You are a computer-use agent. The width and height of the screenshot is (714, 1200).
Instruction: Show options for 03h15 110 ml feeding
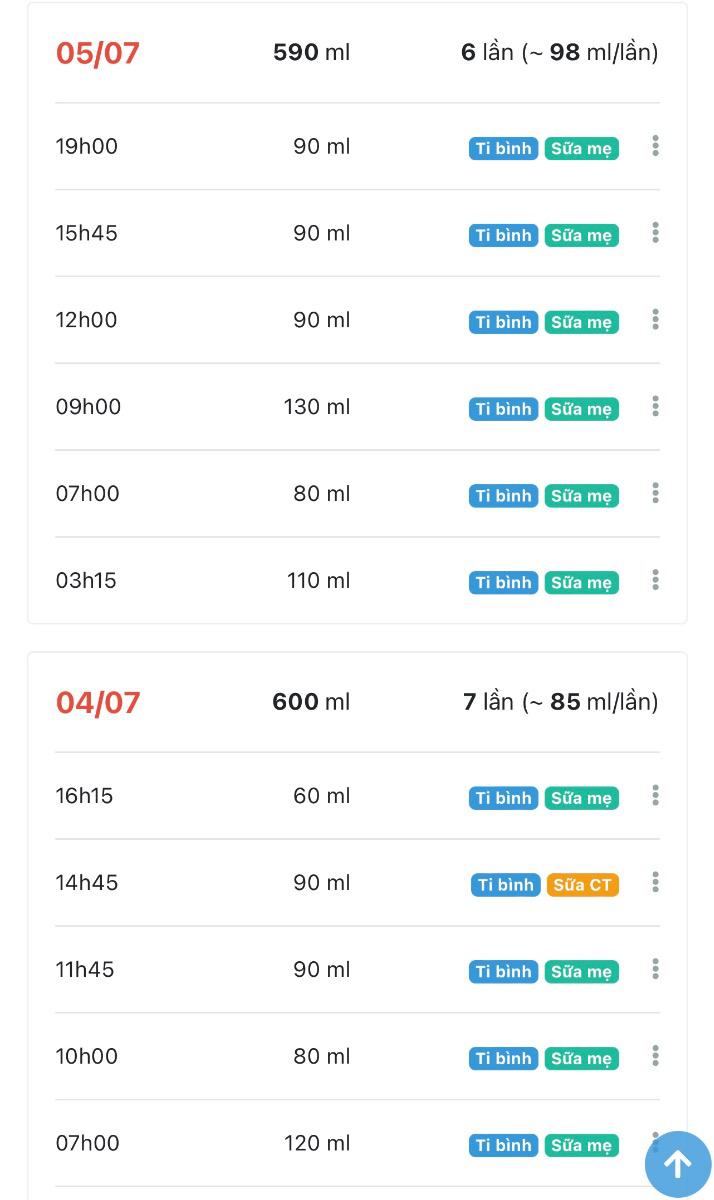click(655, 580)
